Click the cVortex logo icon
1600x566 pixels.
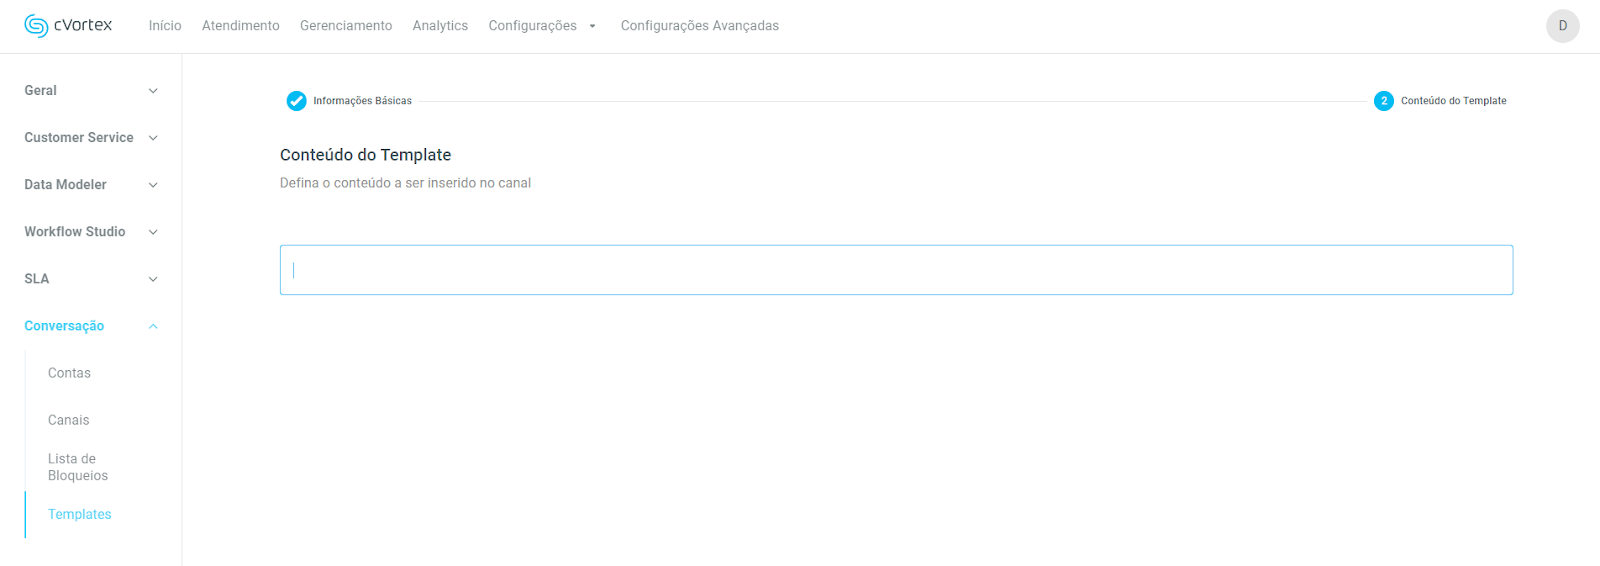tap(36, 26)
